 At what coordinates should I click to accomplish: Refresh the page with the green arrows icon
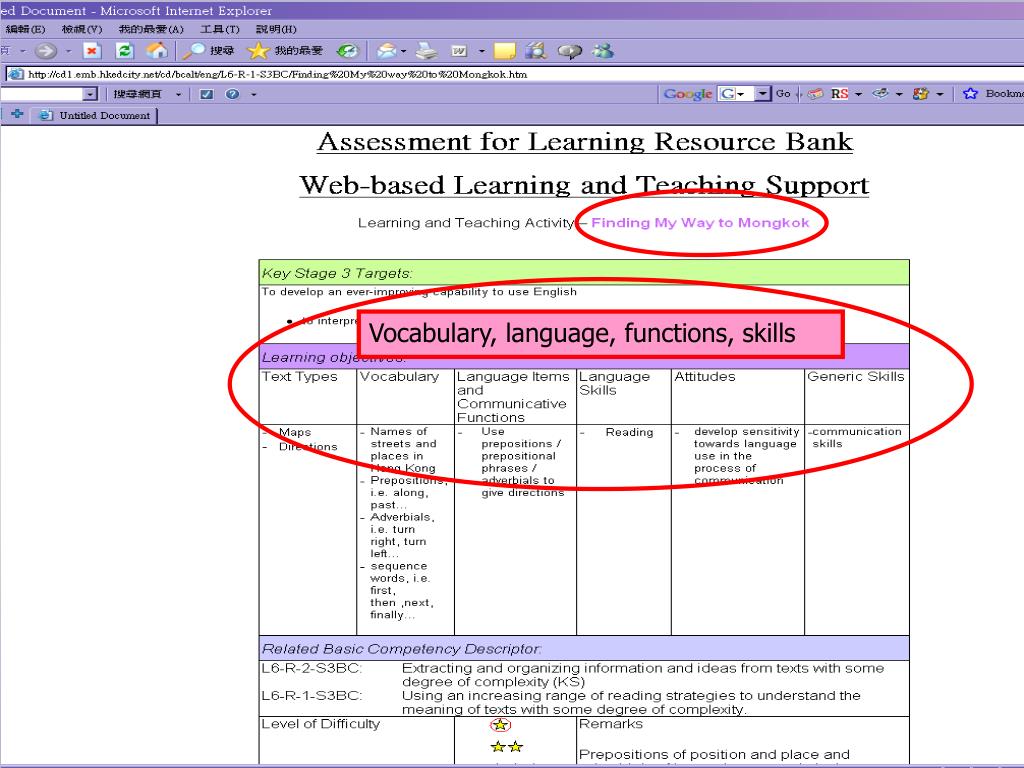(125, 51)
